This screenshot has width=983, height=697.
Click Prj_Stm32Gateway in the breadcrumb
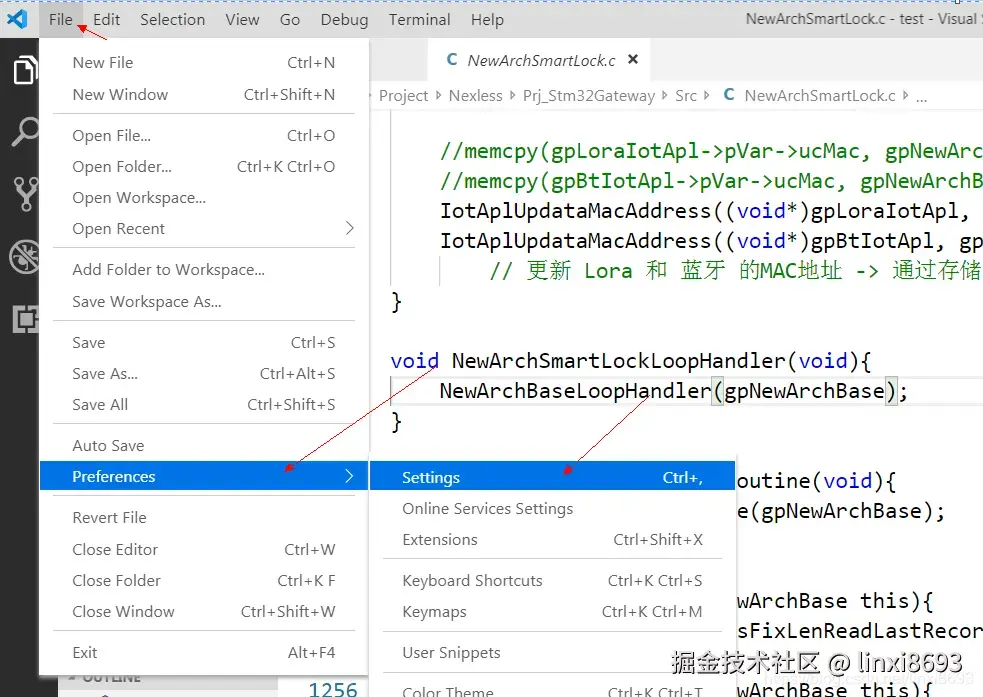click(x=589, y=95)
